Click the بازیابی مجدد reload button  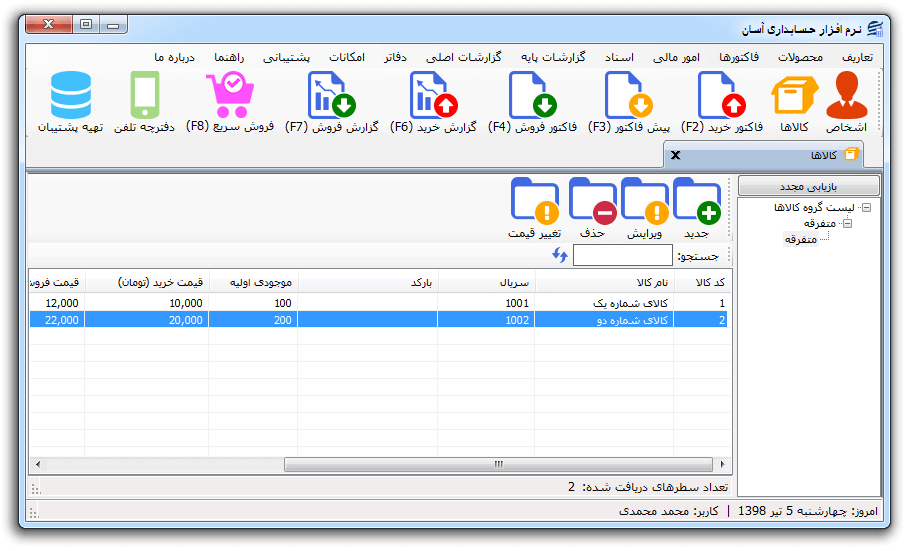click(808, 187)
